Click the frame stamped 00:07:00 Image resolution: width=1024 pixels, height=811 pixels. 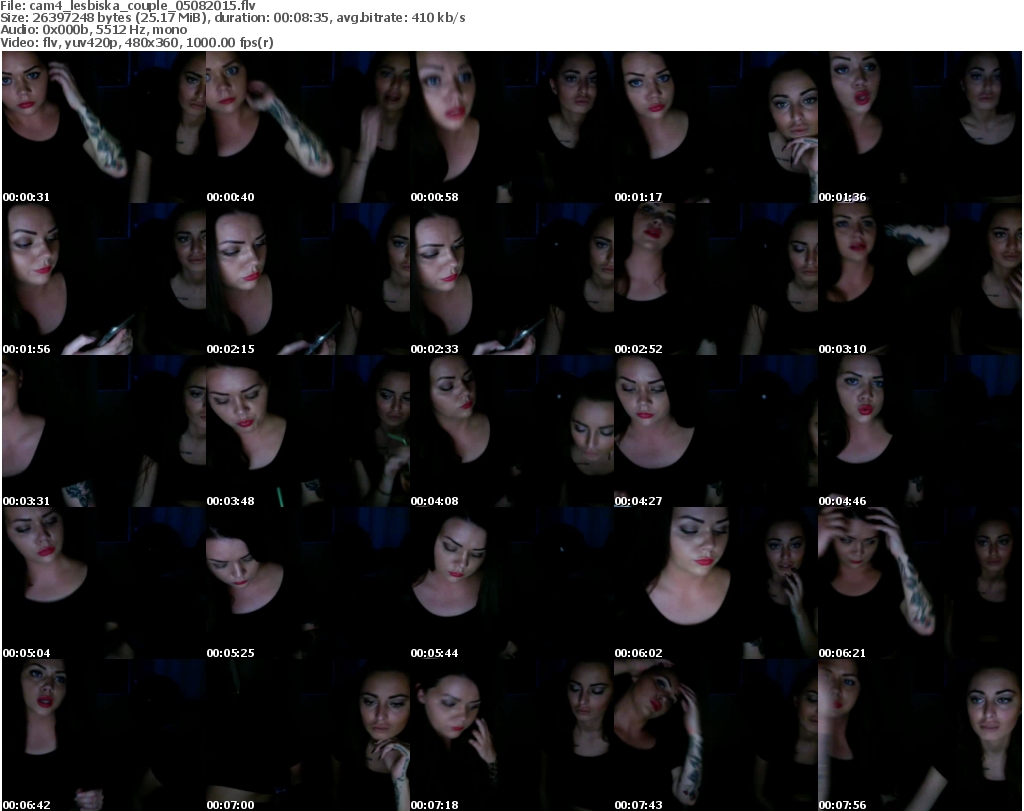308,735
